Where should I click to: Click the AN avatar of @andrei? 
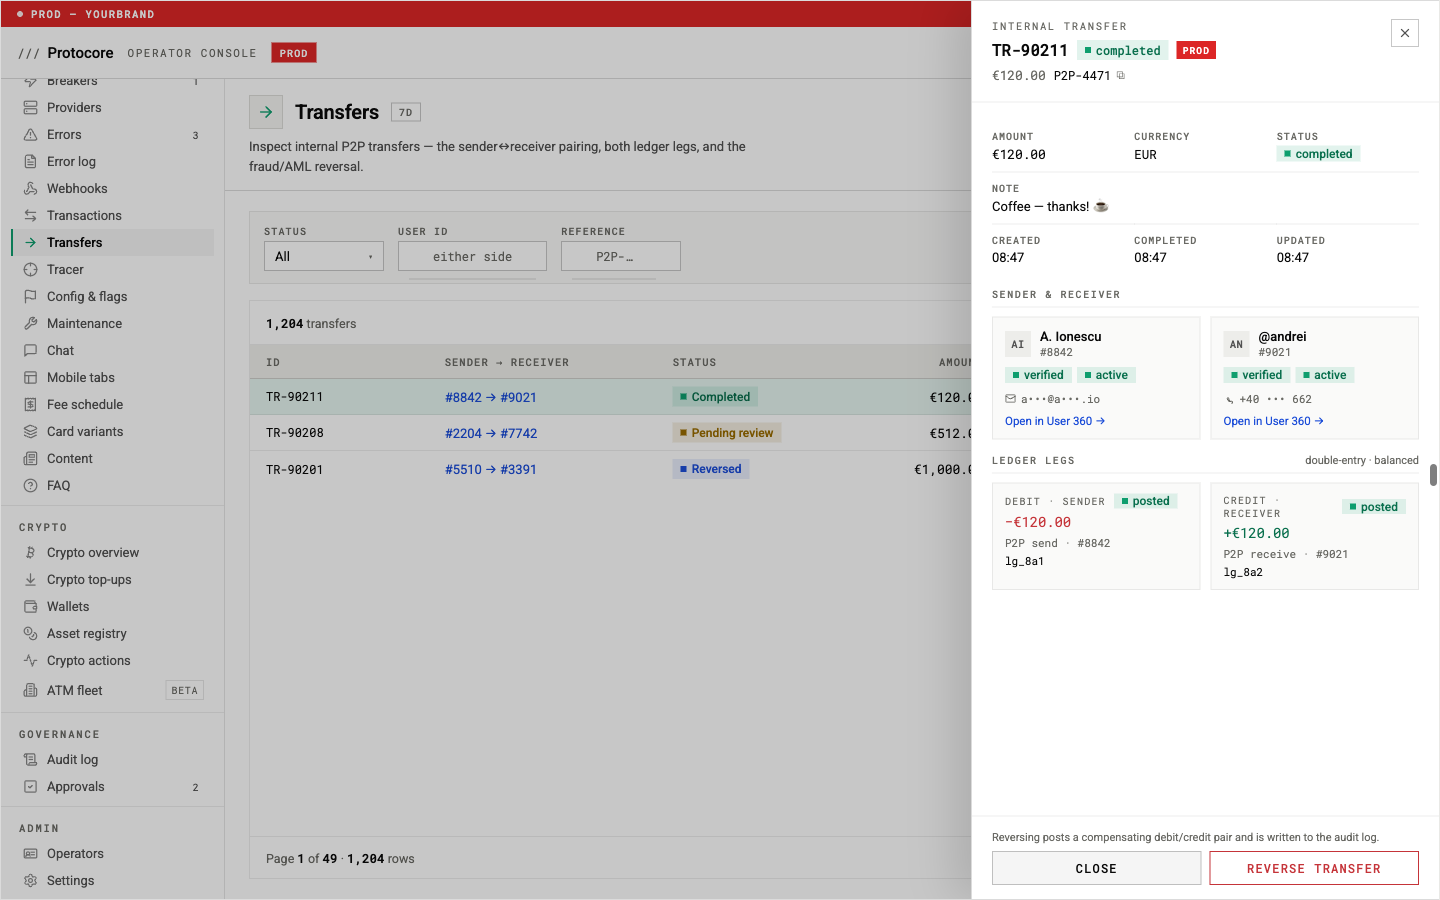click(1237, 345)
